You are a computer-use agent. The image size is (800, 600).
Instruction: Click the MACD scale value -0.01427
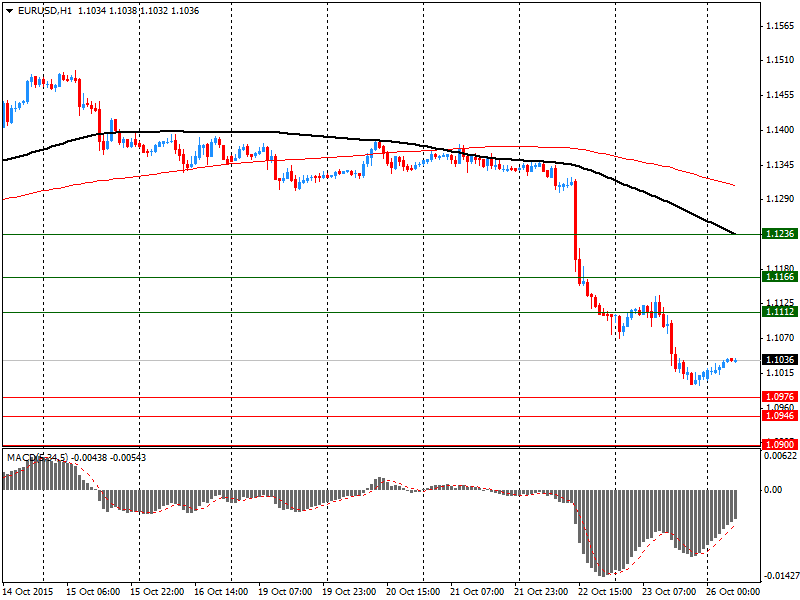780,576
